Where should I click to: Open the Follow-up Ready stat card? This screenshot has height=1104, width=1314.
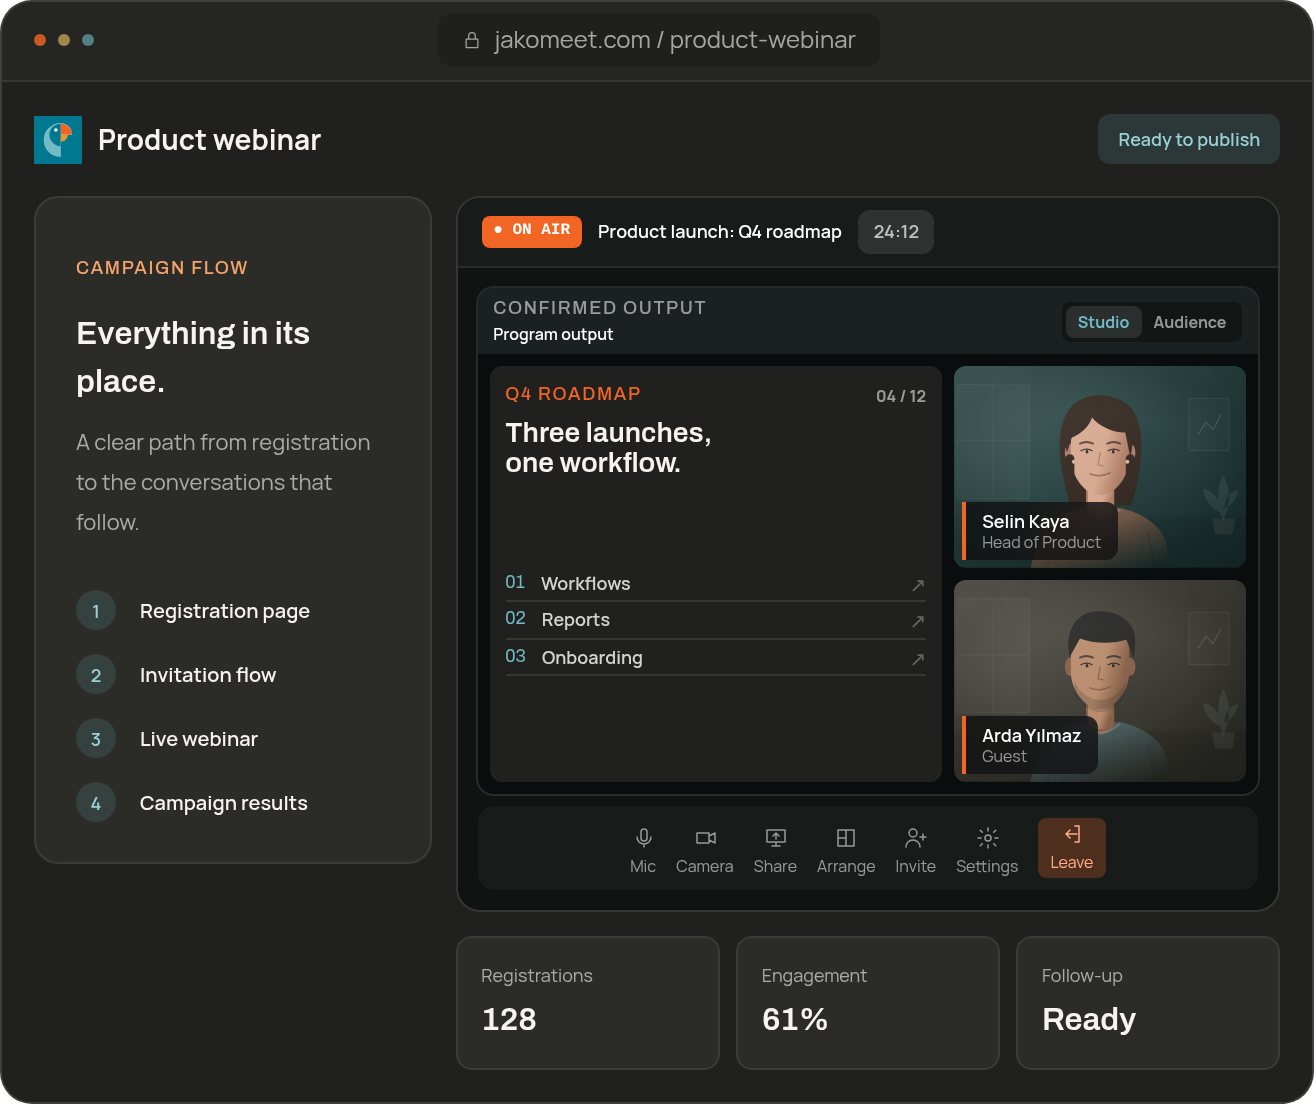[x=1148, y=1003]
